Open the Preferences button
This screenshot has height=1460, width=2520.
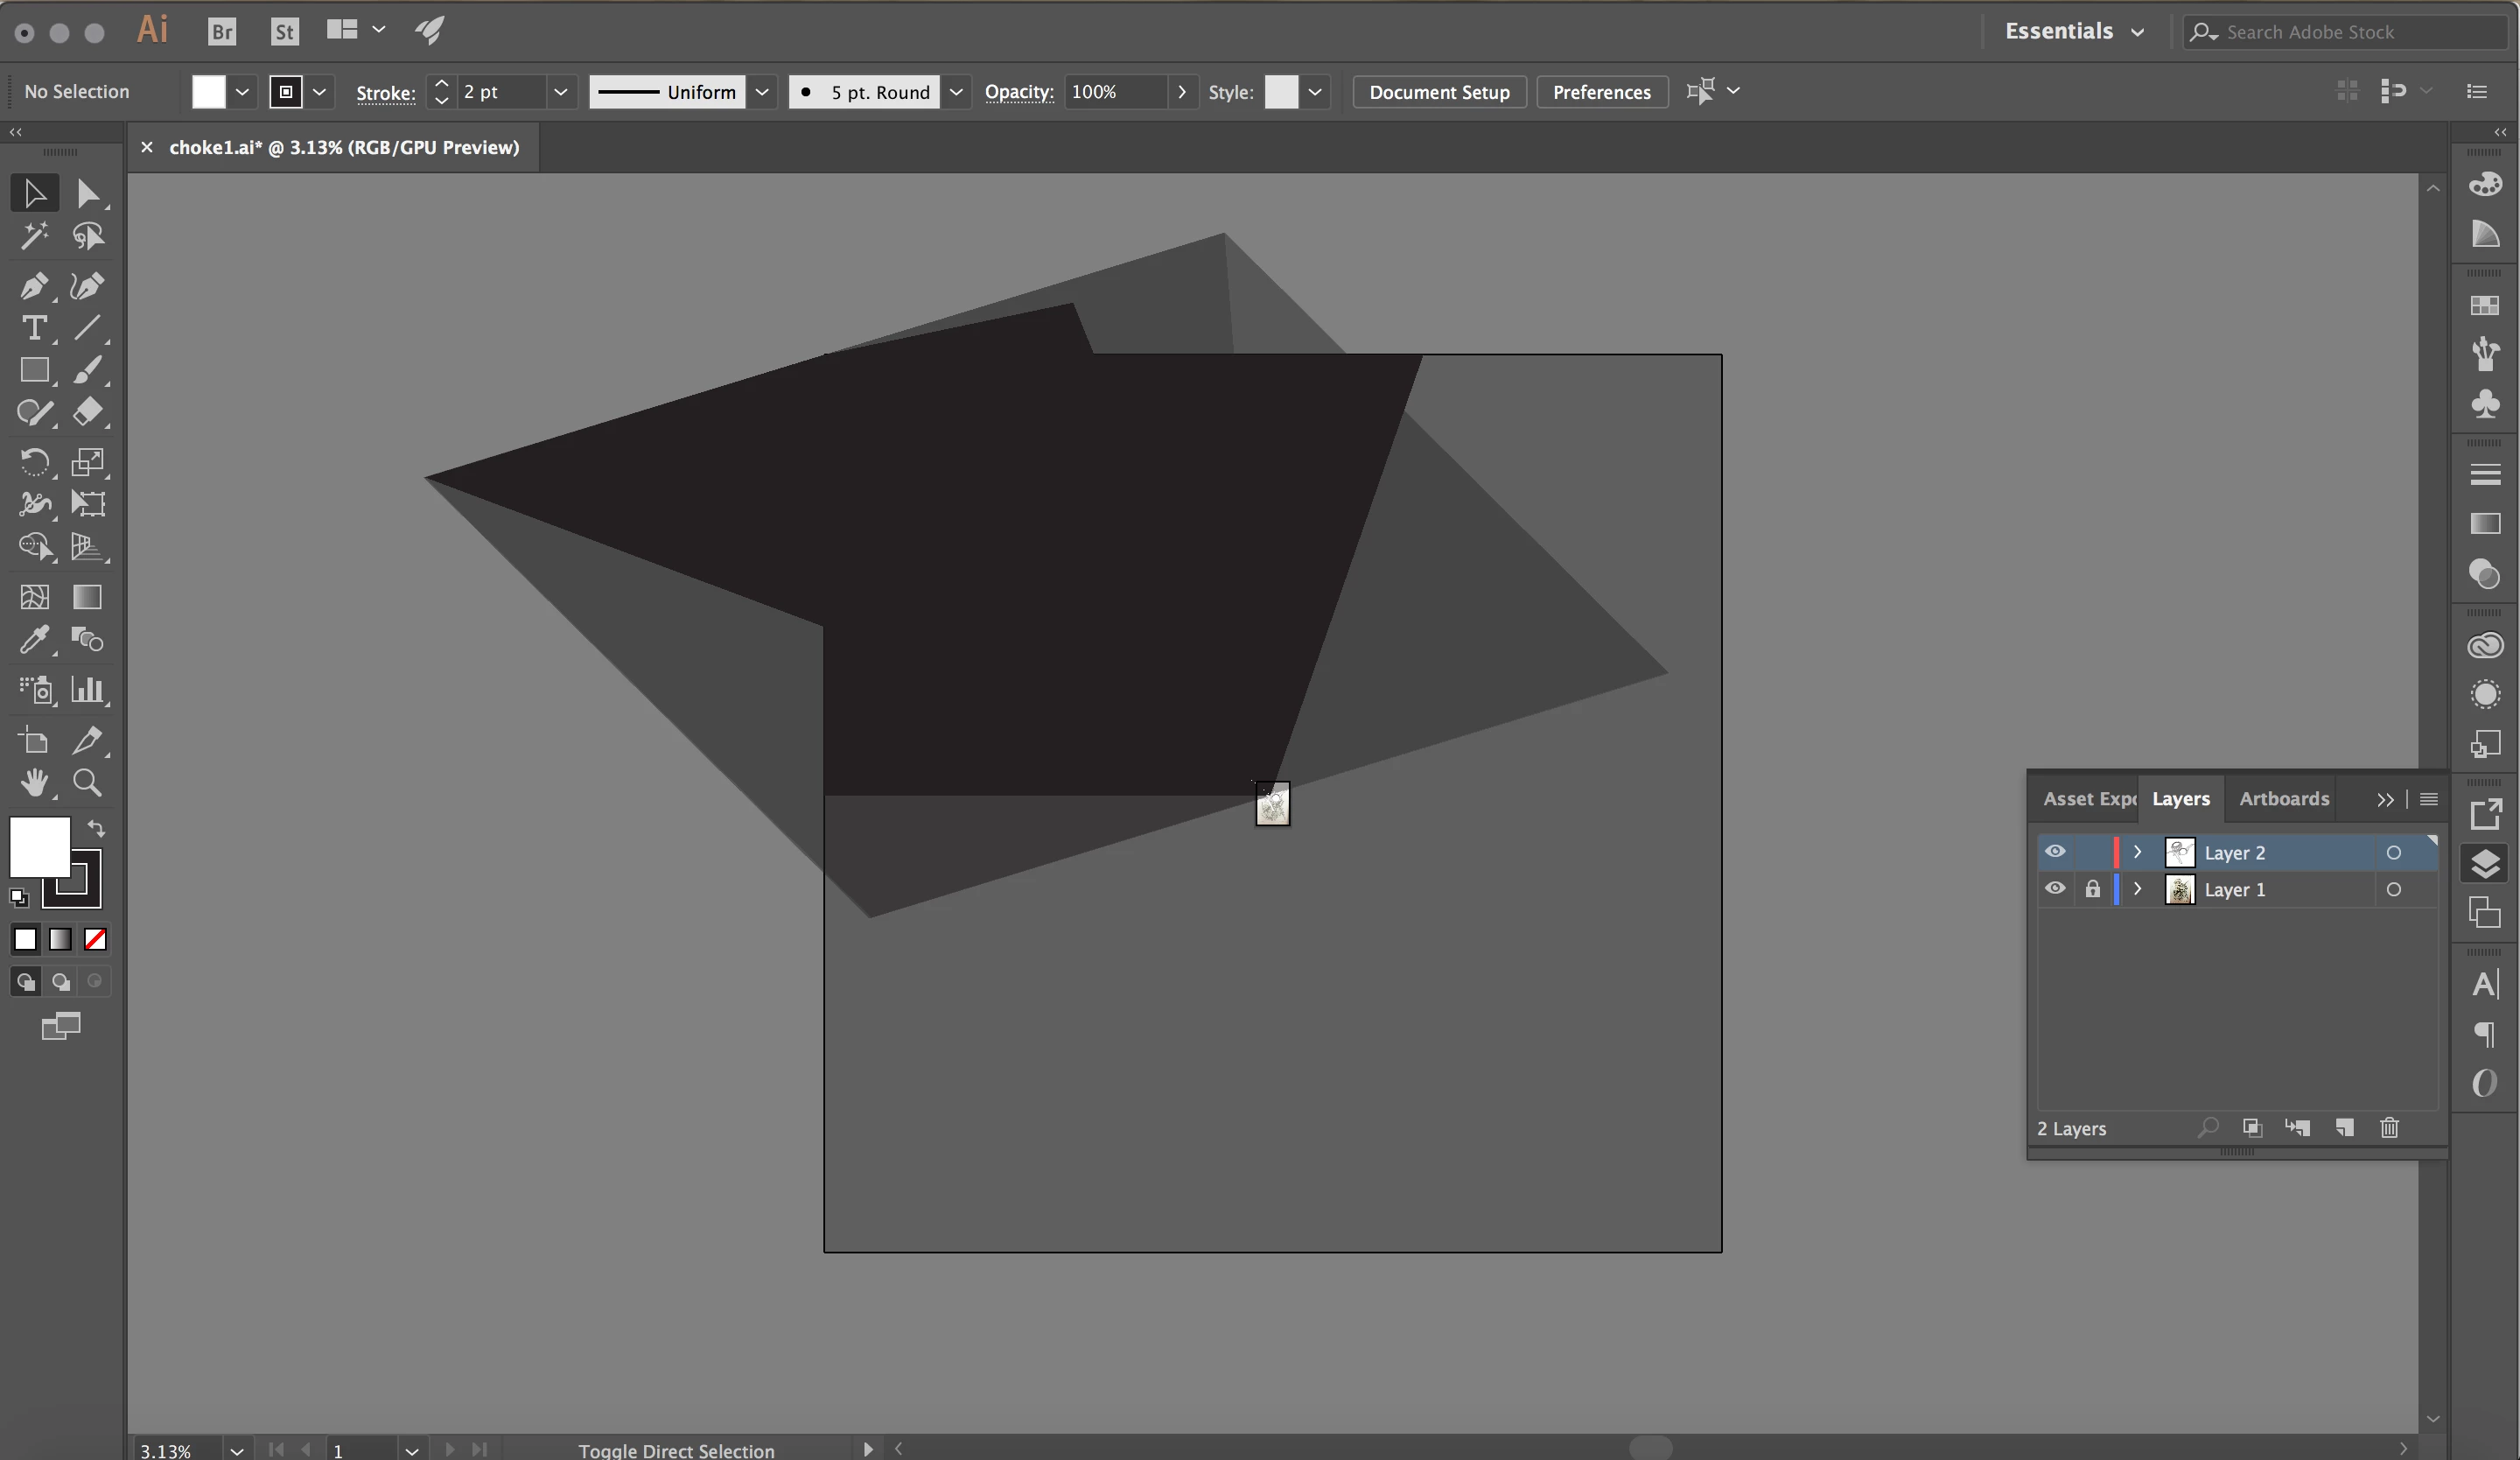tap(1600, 92)
